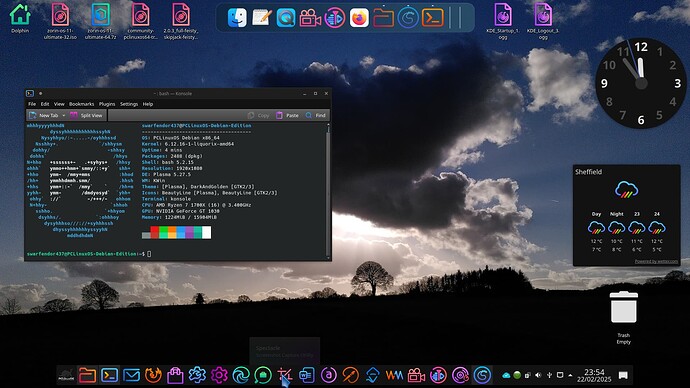The width and height of the screenshot is (690, 388).
Task: Click Split View in Konsole toolbar
Action: tap(86, 115)
